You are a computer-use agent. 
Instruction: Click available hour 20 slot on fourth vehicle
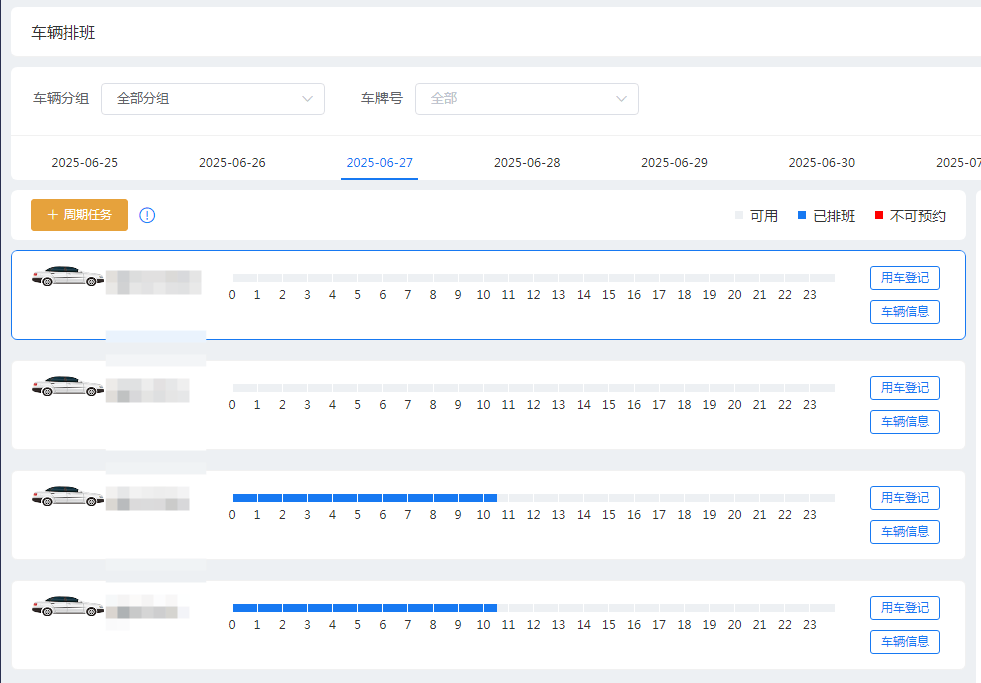tap(747, 608)
